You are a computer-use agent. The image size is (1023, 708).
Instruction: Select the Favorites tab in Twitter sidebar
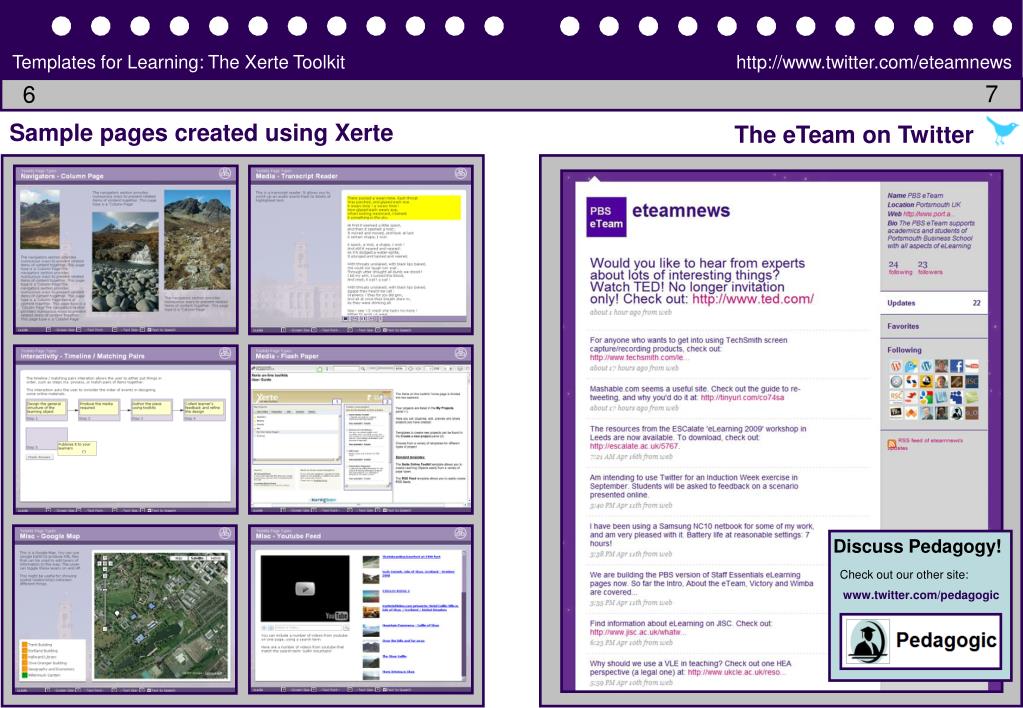point(934,326)
